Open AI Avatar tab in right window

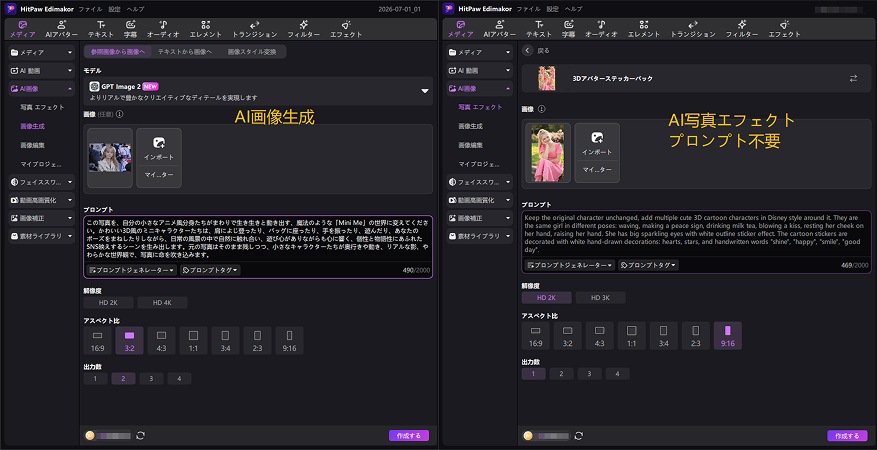pos(499,29)
